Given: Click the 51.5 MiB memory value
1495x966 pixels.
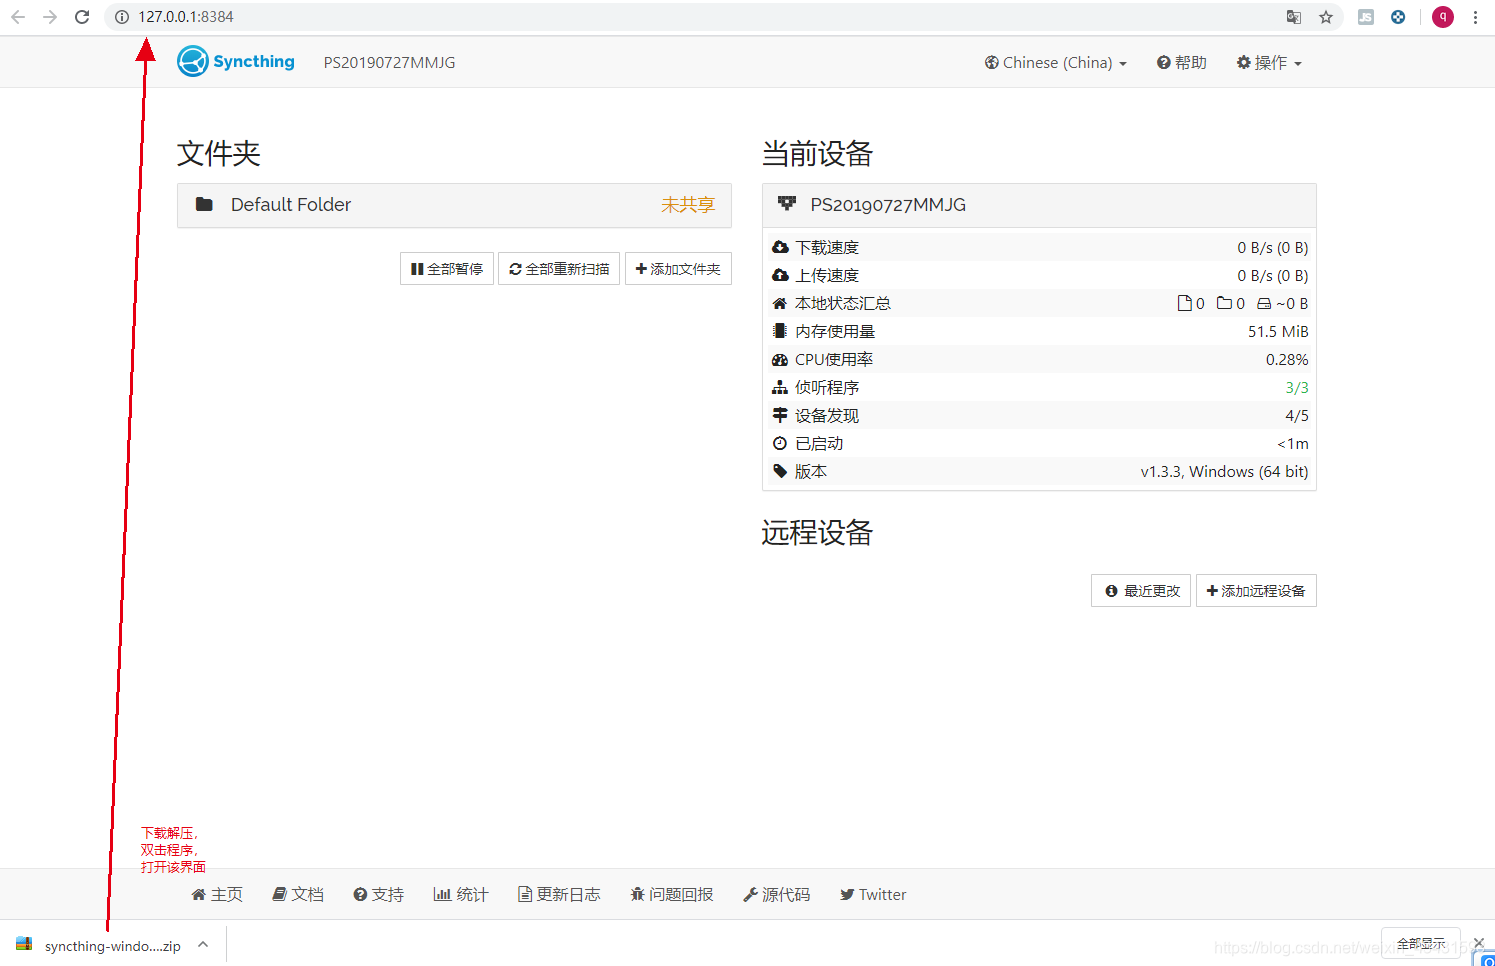Looking at the screenshot, I should (1278, 331).
